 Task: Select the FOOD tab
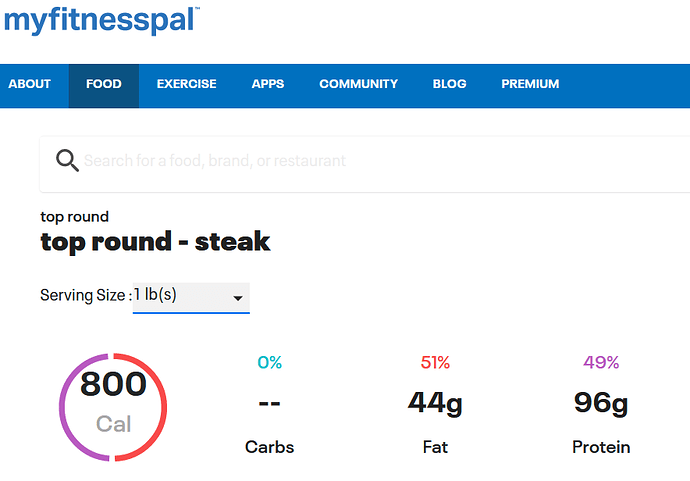tap(104, 86)
